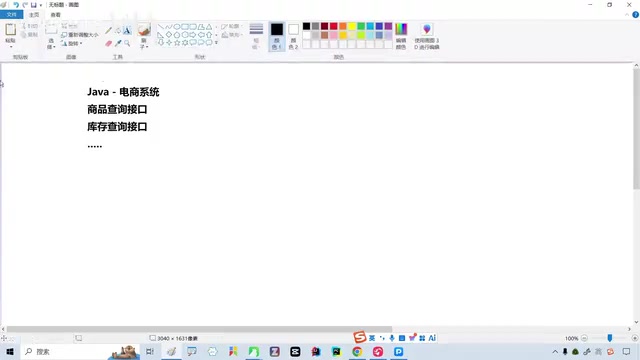Viewport: 640px width, 360px height.
Task: Pick the yellow color swatch
Action: (352, 26)
